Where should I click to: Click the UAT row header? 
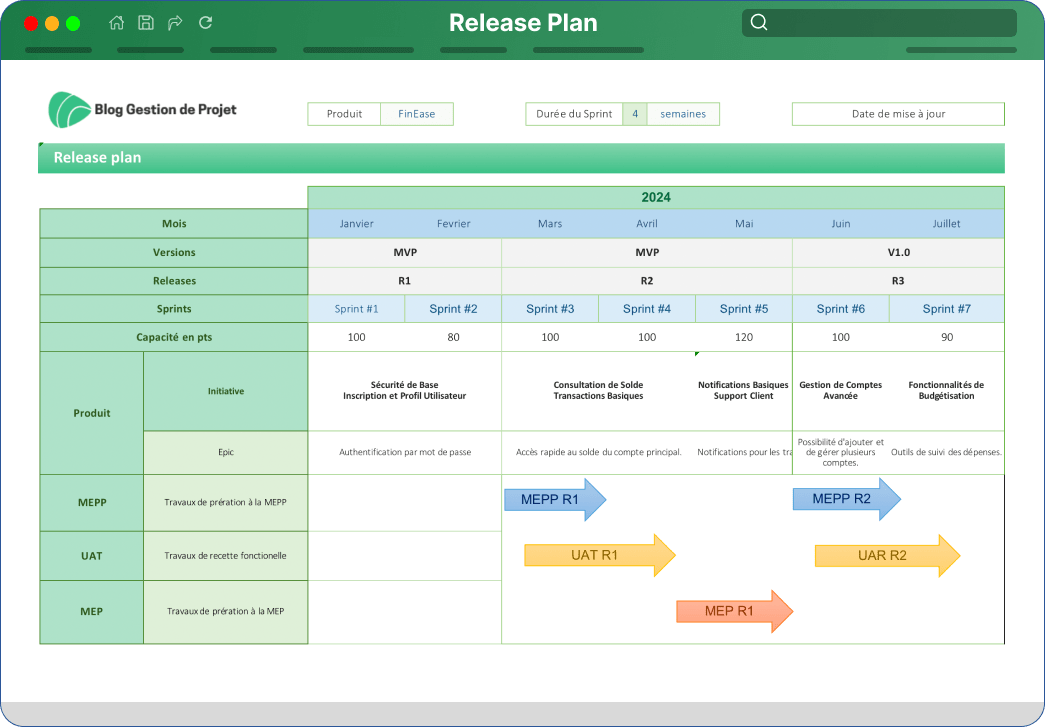tap(92, 556)
